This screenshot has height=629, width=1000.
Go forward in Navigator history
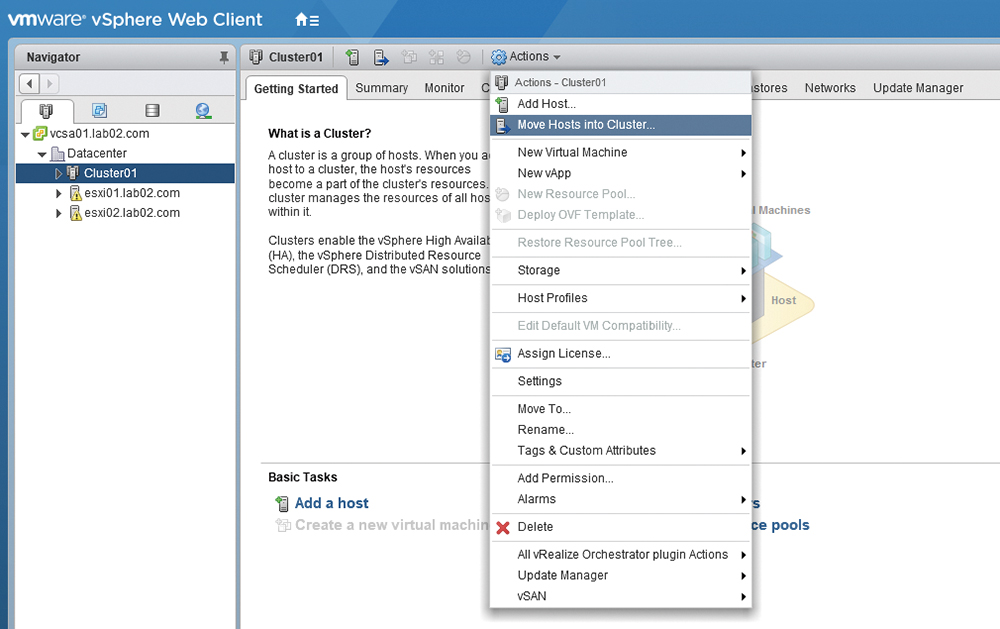coord(50,84)
